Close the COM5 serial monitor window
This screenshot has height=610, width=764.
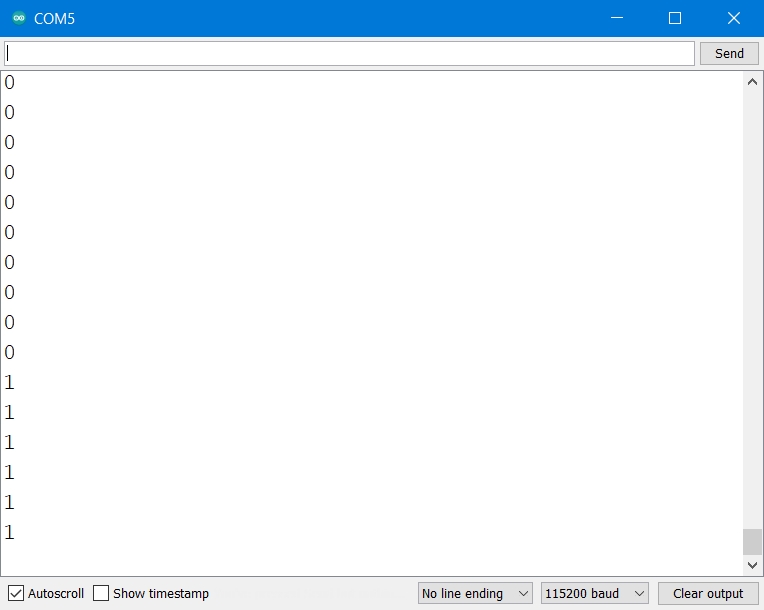pos(734,18)
